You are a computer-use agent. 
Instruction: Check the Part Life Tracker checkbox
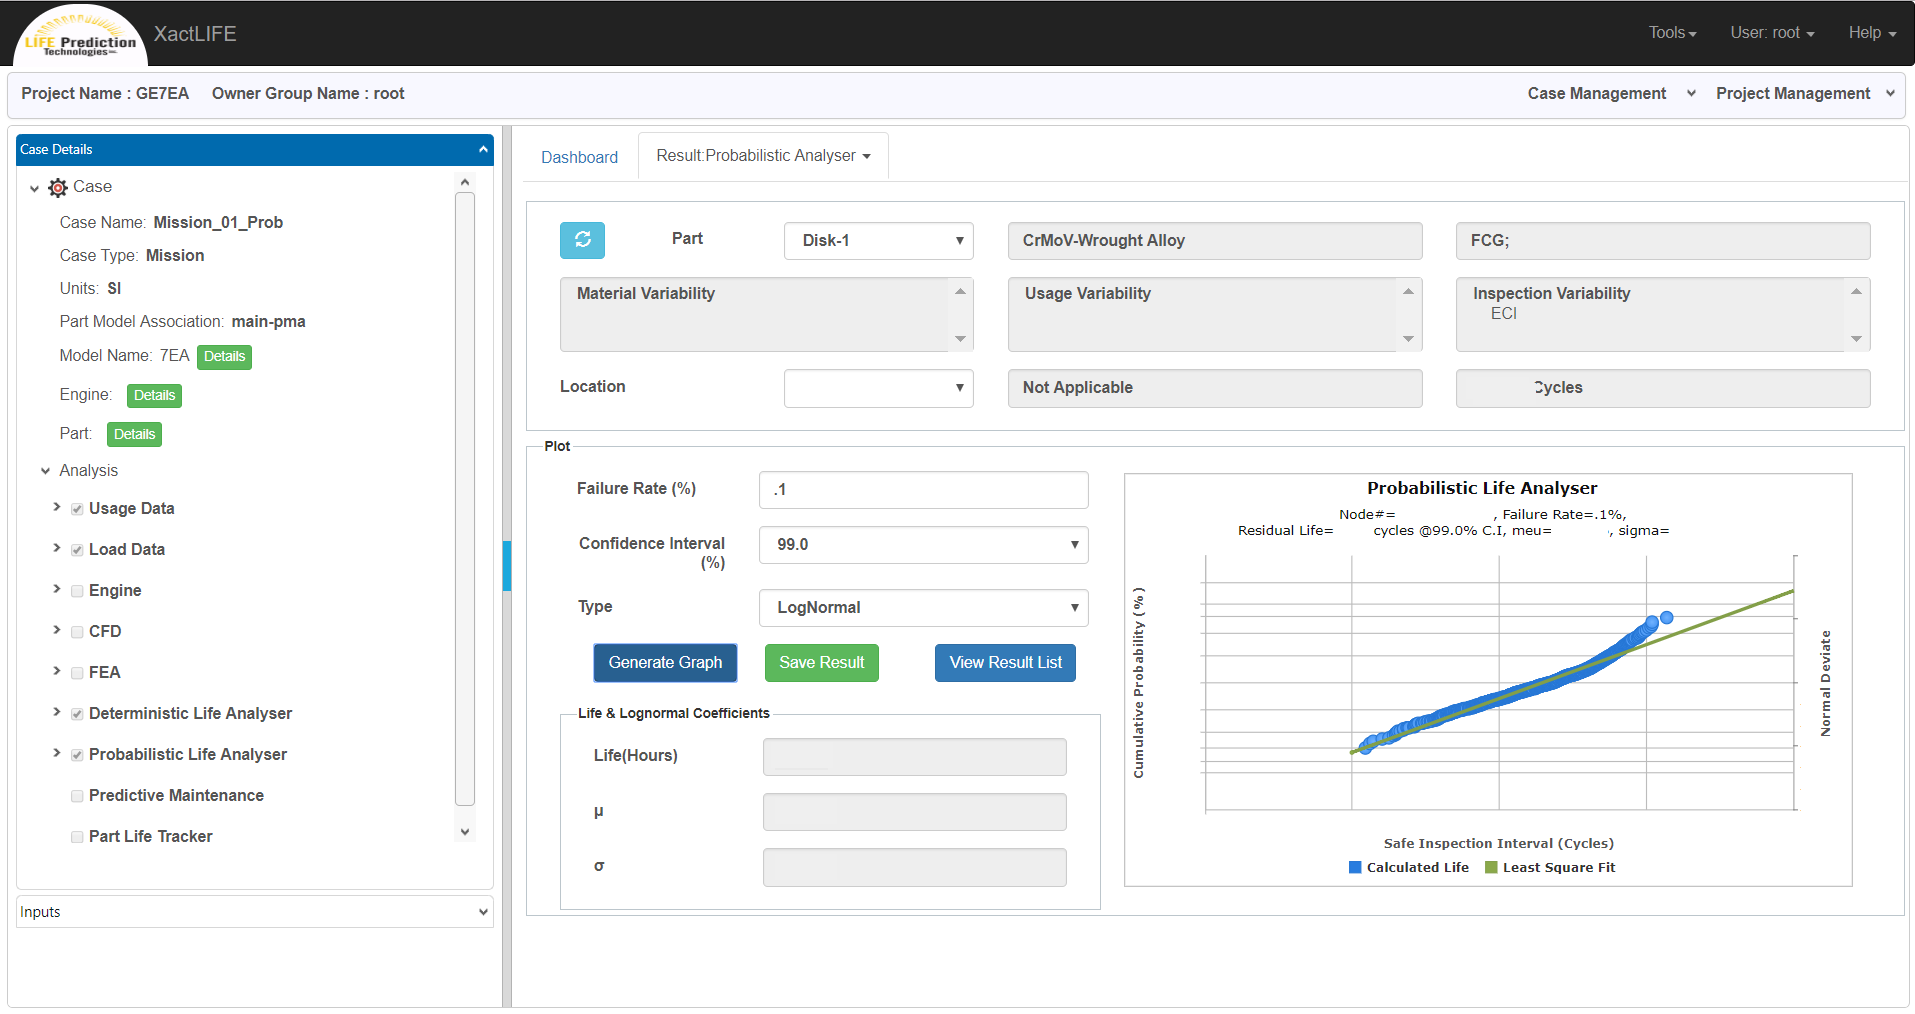[x=77, y=837]
